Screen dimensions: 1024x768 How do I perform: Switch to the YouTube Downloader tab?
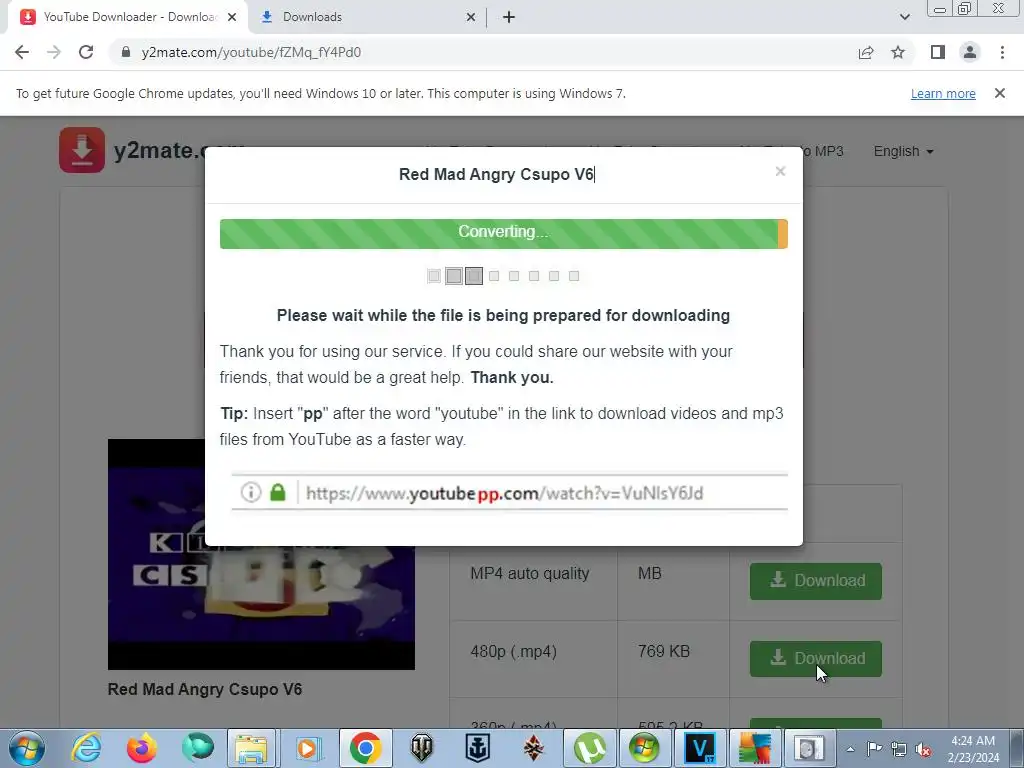[x=129, y=17]
